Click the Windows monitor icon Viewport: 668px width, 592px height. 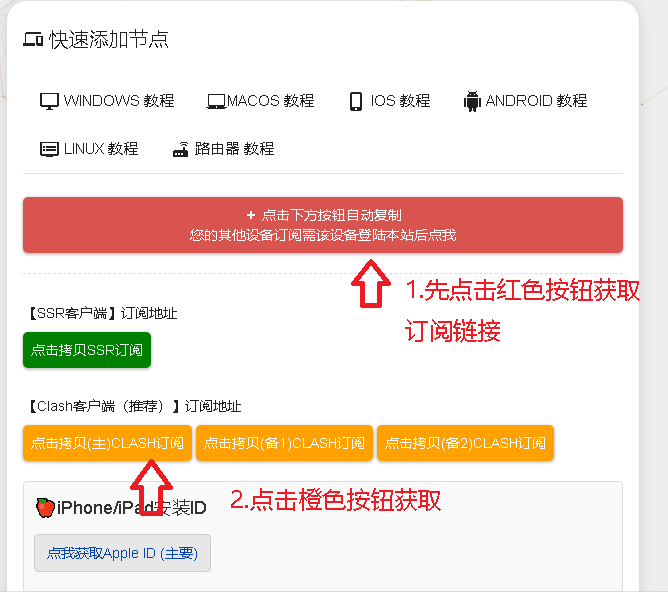[x=49, y=101]
